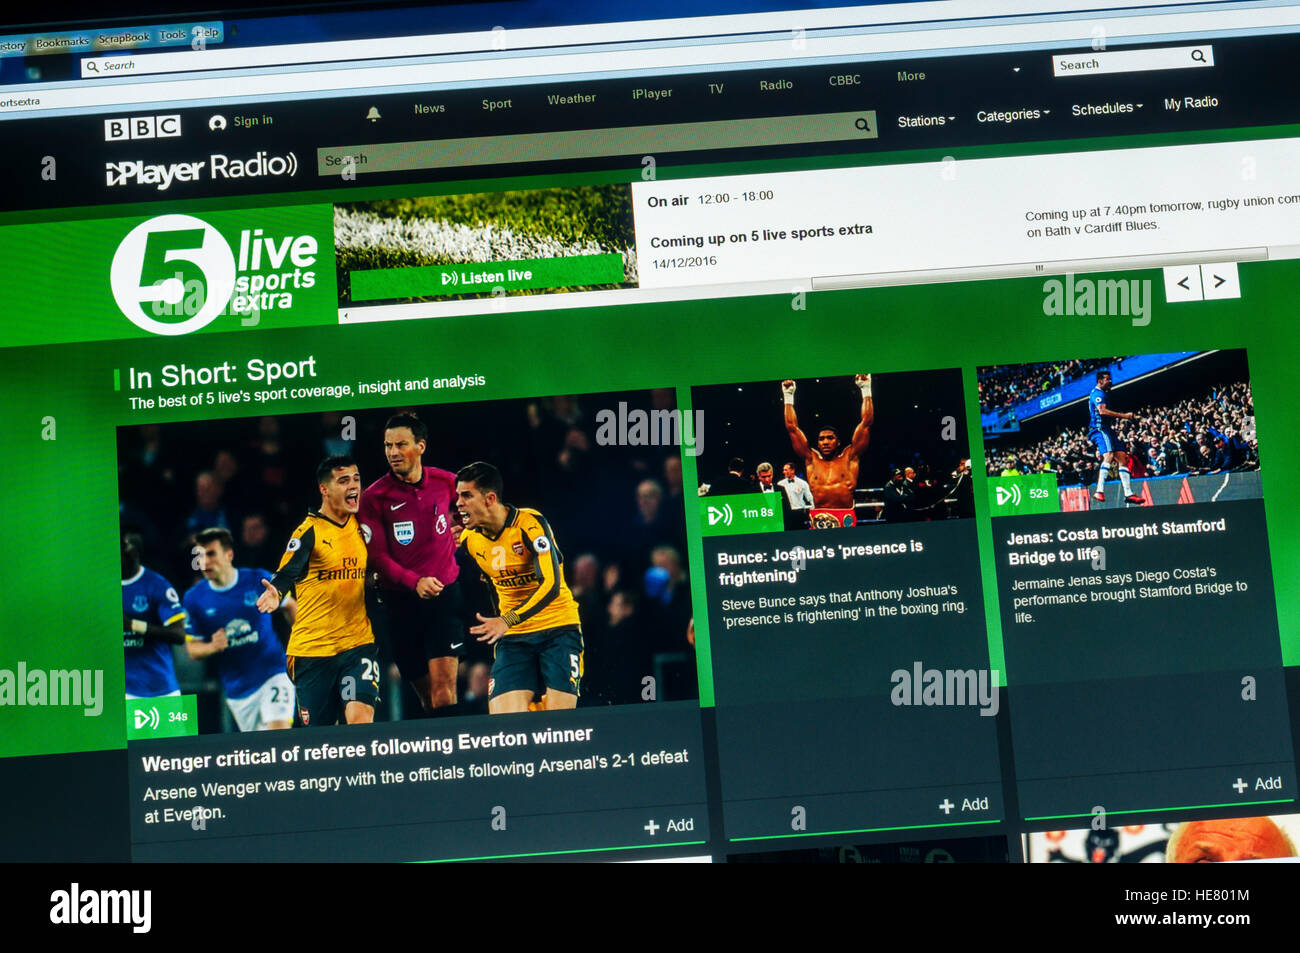Click the browser search box magnifier icon
Image resolution: width=1300 pixels, height=953 pixels.
click(x=93, y=67)
